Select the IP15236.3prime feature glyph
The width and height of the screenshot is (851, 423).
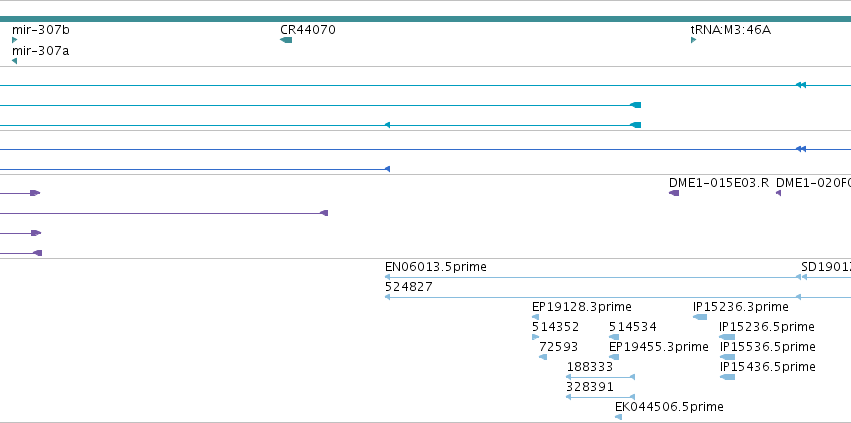point(700,317)
